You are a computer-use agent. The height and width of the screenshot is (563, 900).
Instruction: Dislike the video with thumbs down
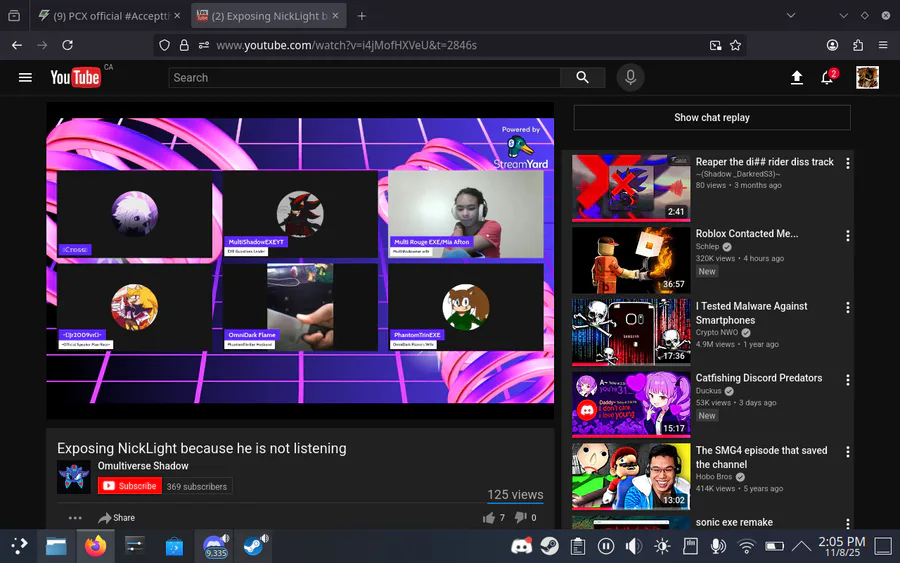pos(521,518)
